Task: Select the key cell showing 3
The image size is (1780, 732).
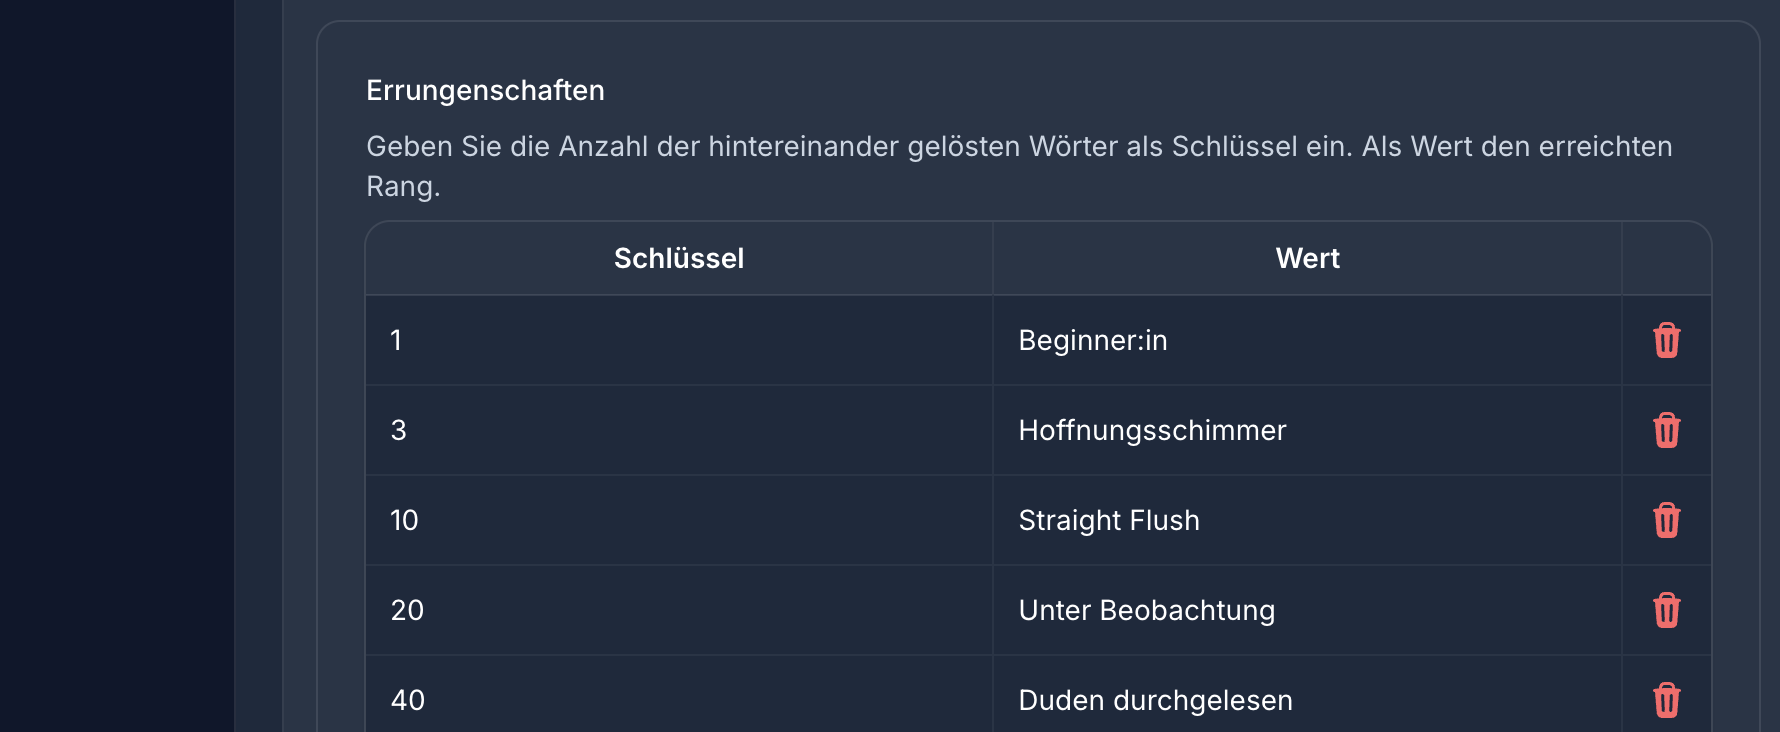Action: (679, 430)
